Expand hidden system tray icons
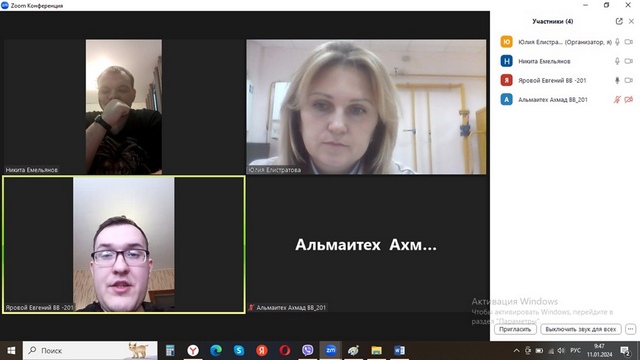640x360 pixels. [x=516, y=351]
